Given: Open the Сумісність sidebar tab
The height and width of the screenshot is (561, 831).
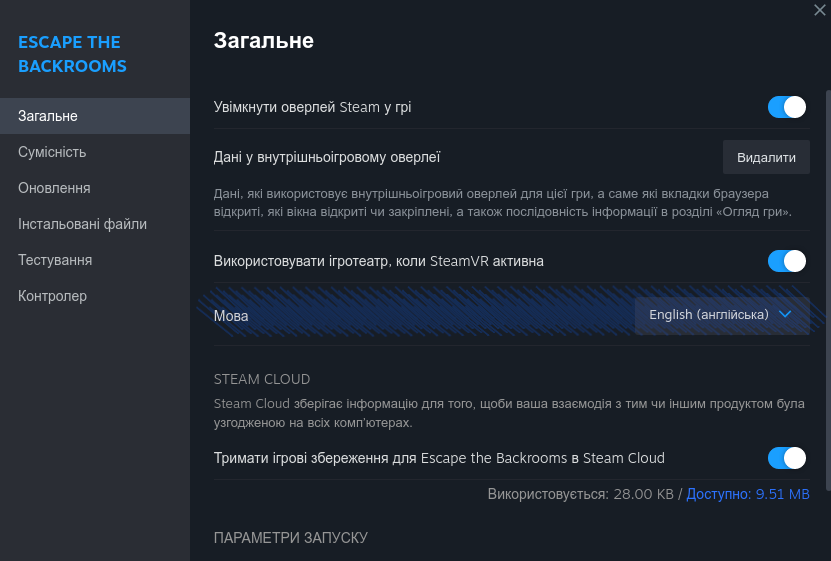Looking at the screenshot, I should point(95,152).
